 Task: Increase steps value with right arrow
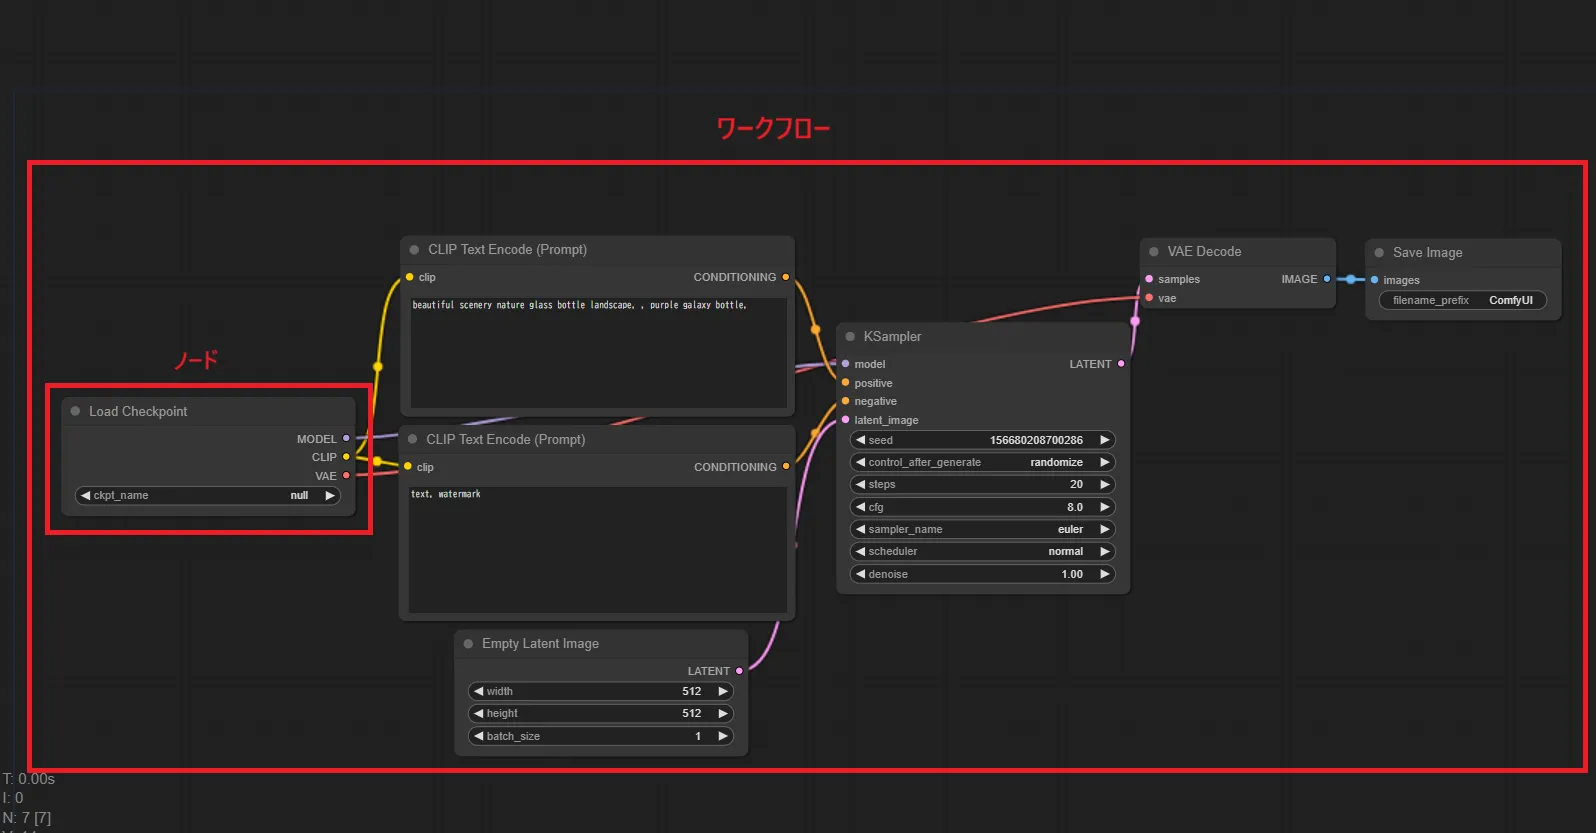coord(1104,484)
